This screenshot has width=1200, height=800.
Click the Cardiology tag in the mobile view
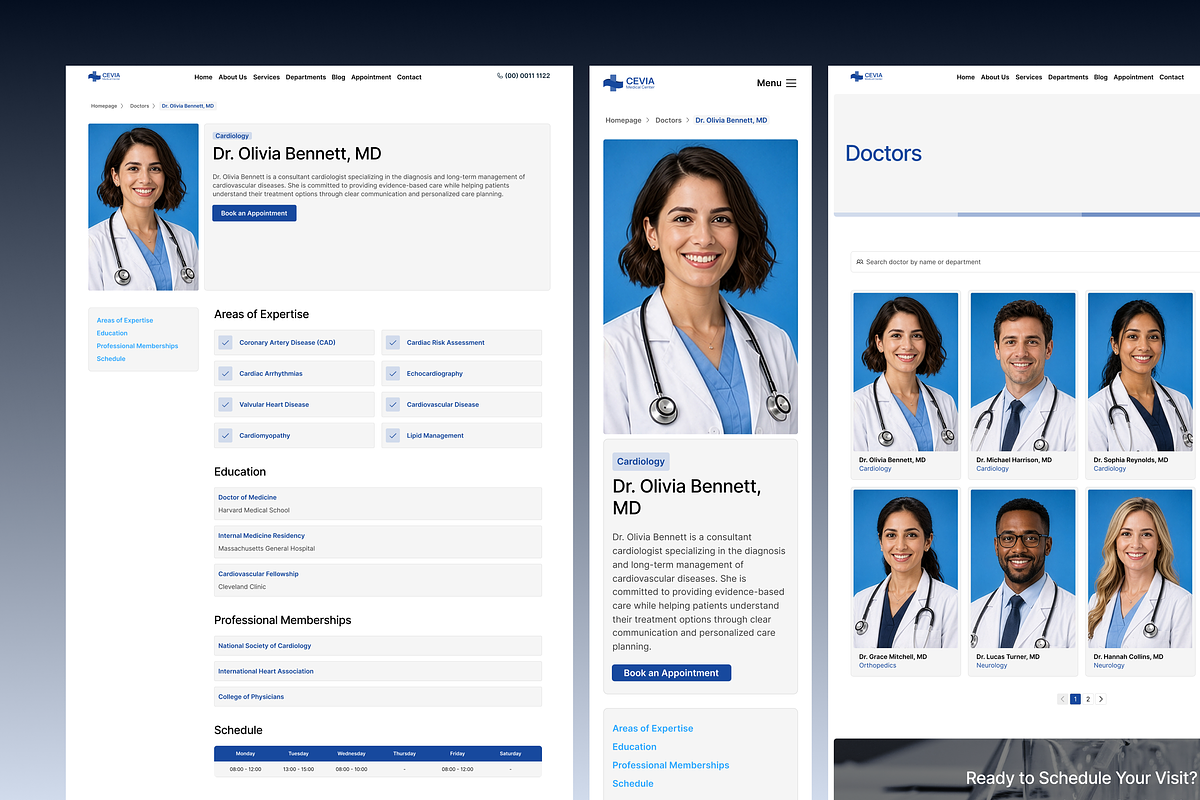pos(641,462)
